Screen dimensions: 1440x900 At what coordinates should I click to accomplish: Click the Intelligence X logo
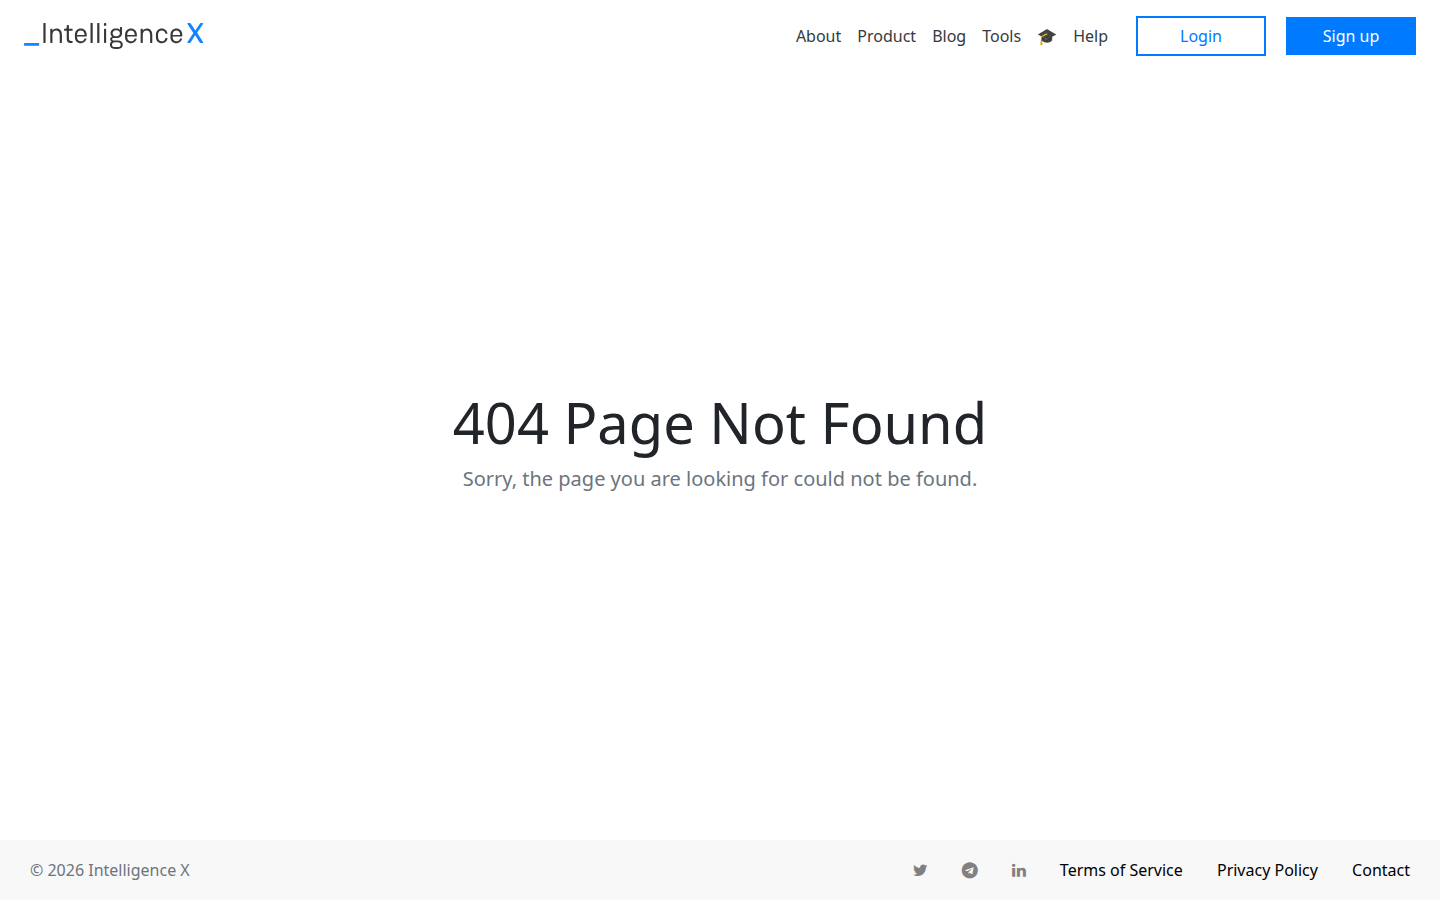(x=114, y=34)
